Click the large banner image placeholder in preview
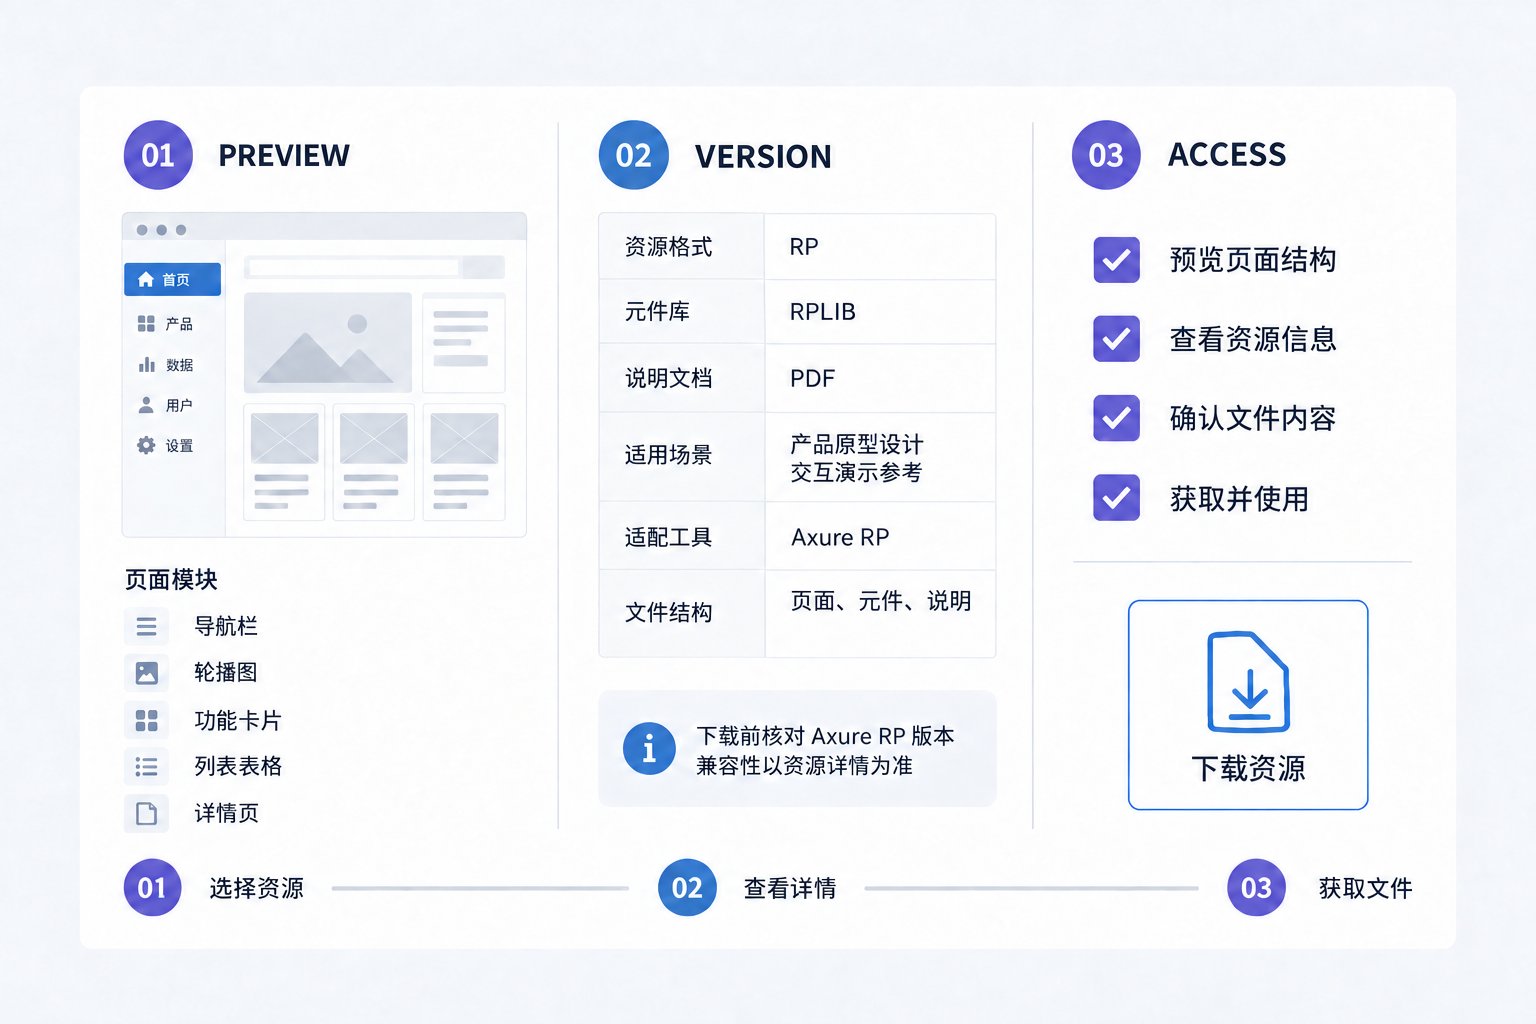 point(328,342)
